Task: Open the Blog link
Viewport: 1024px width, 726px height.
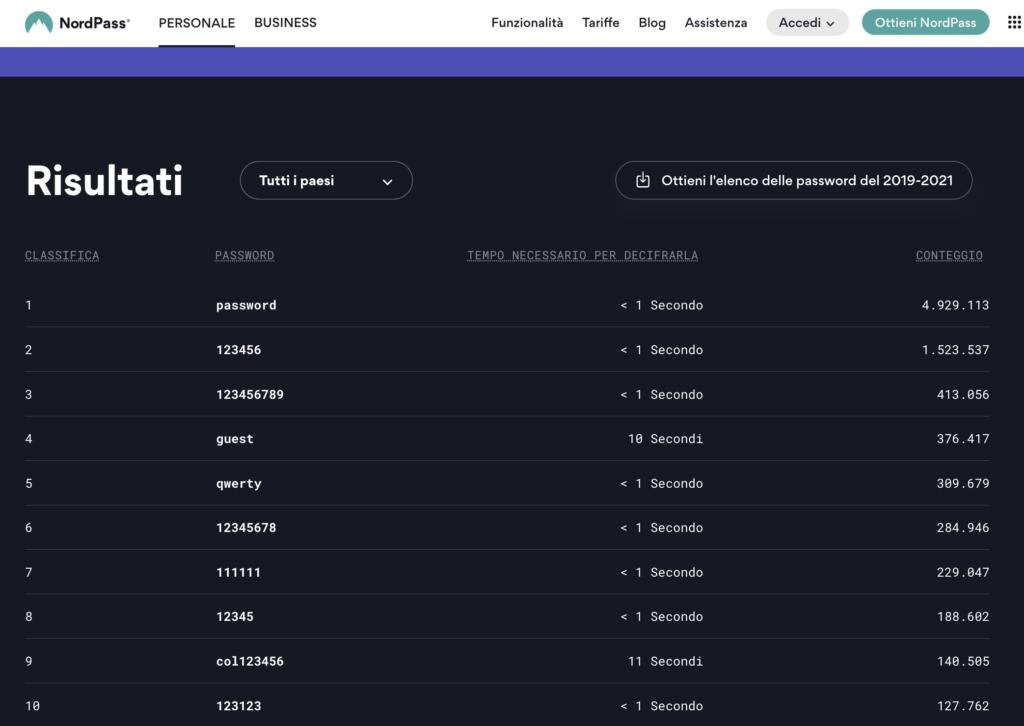Action: (x=652, y=23)
